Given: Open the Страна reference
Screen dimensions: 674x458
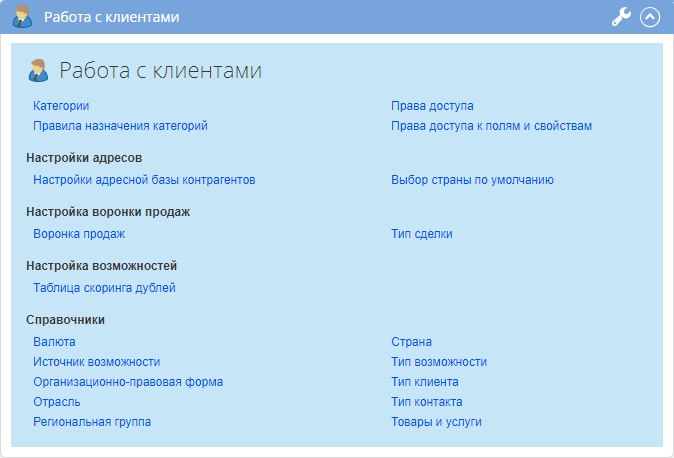Looking at the screenshot, I should coord(411,342).
